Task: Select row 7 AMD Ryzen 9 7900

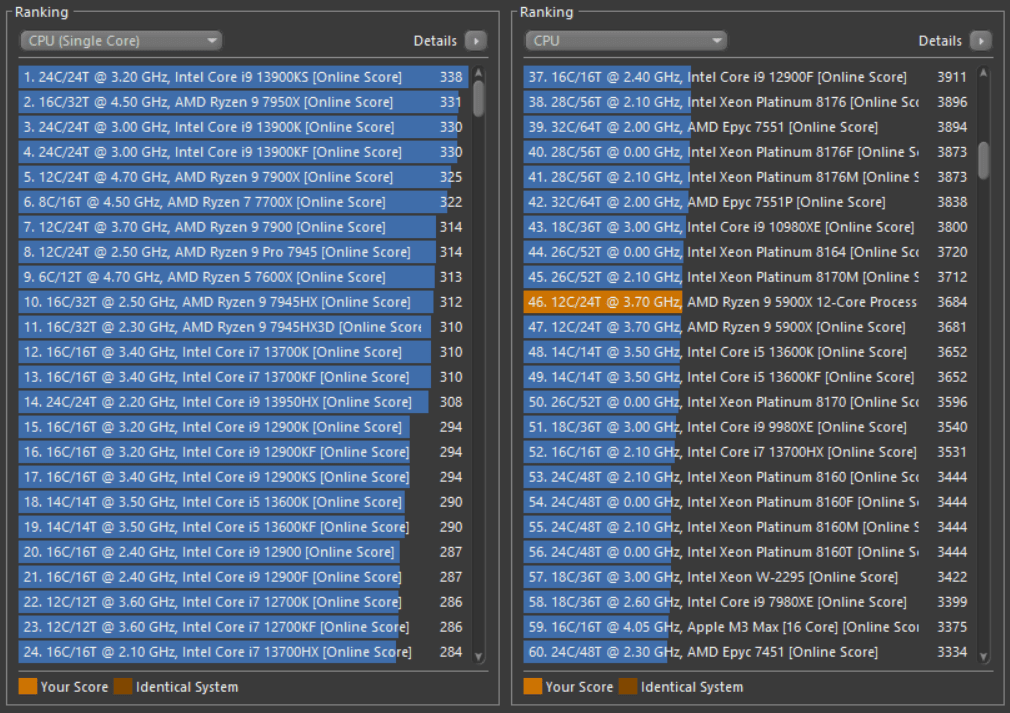Action: click(243, 227)
